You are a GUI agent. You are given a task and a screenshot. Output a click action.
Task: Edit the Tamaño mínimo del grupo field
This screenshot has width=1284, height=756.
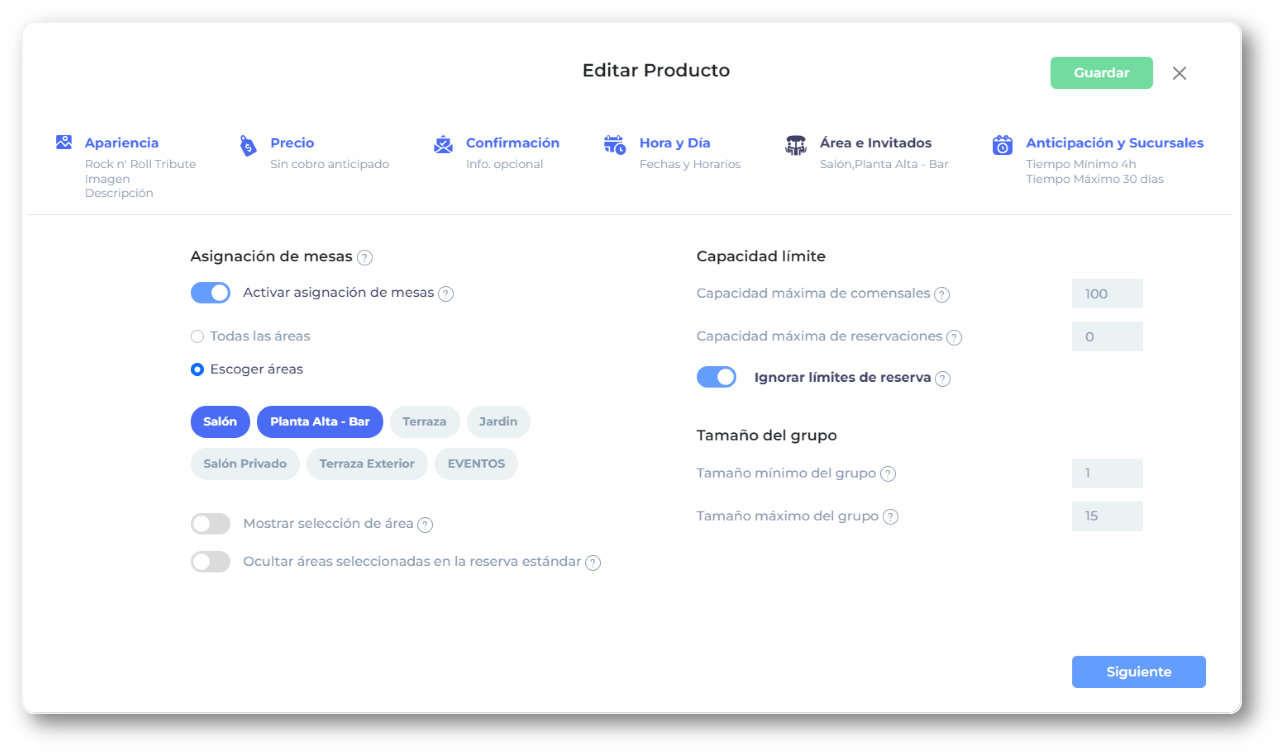1107,473
